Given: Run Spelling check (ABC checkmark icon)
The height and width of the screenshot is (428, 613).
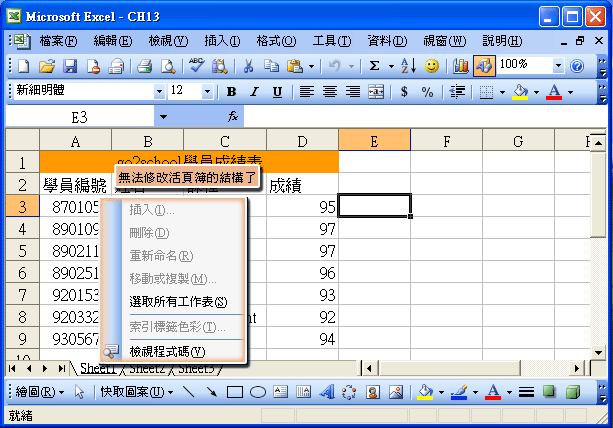Looking at the screenshot, I should 196,66.
